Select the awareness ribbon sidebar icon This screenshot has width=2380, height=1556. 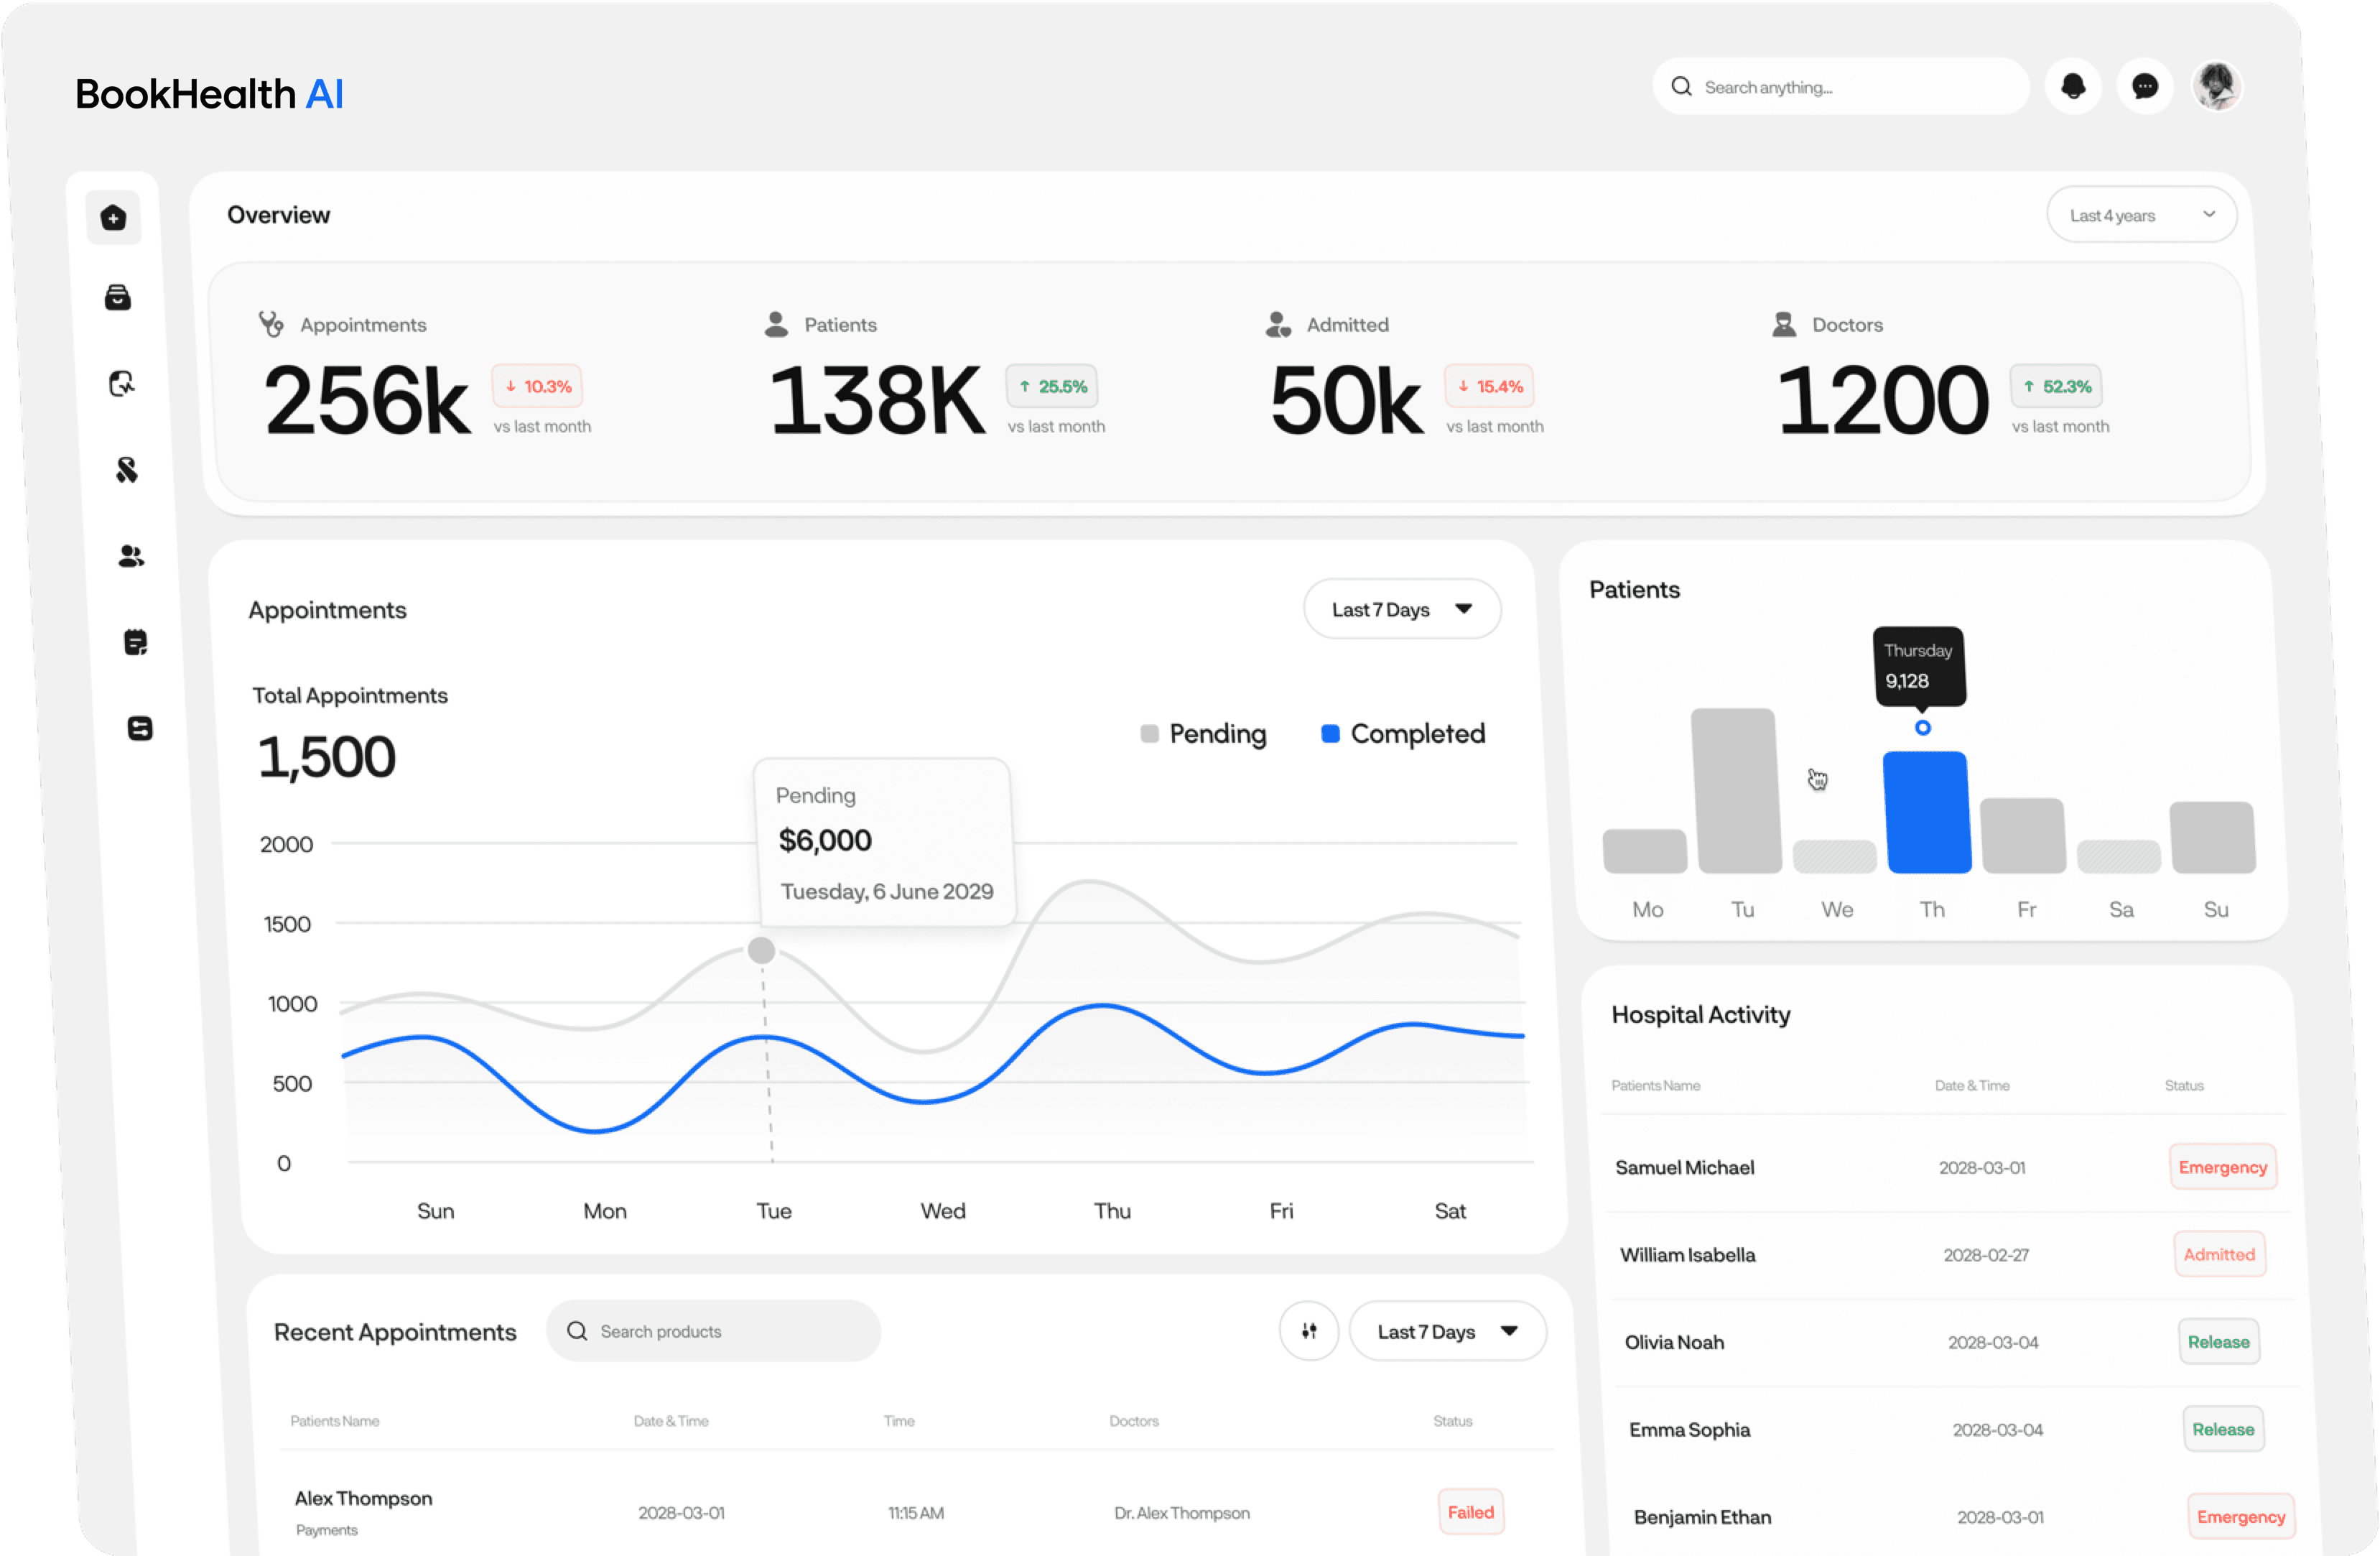coord(127,469)
